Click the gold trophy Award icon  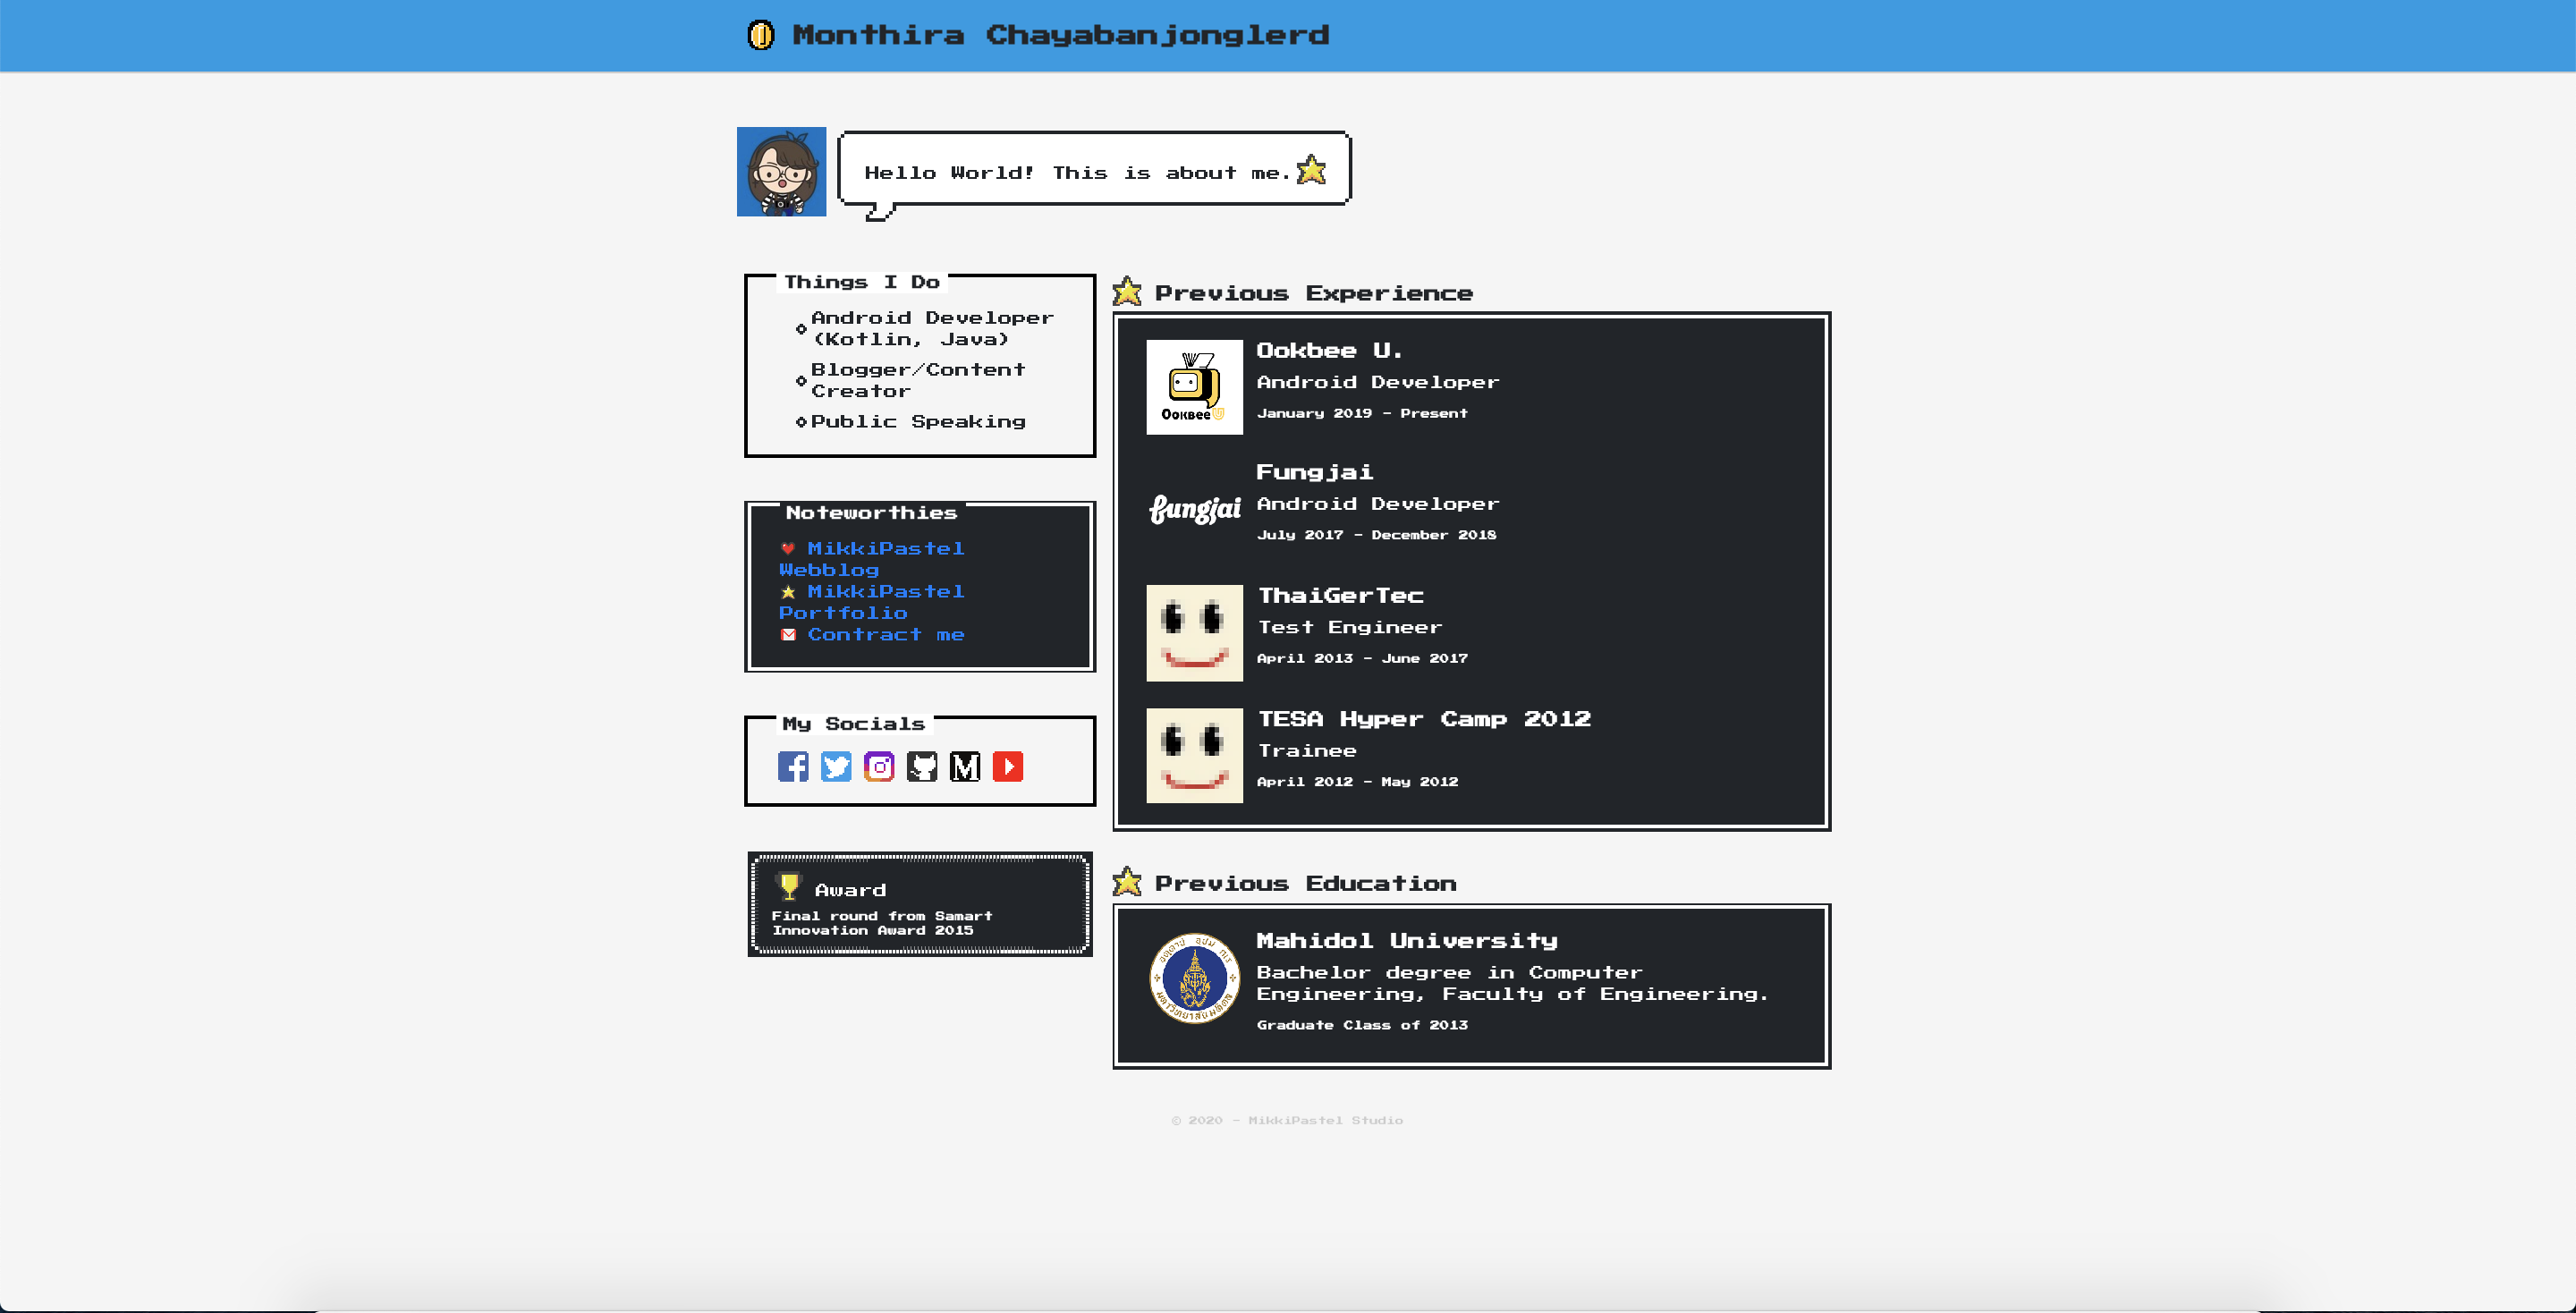coord(789,886)
